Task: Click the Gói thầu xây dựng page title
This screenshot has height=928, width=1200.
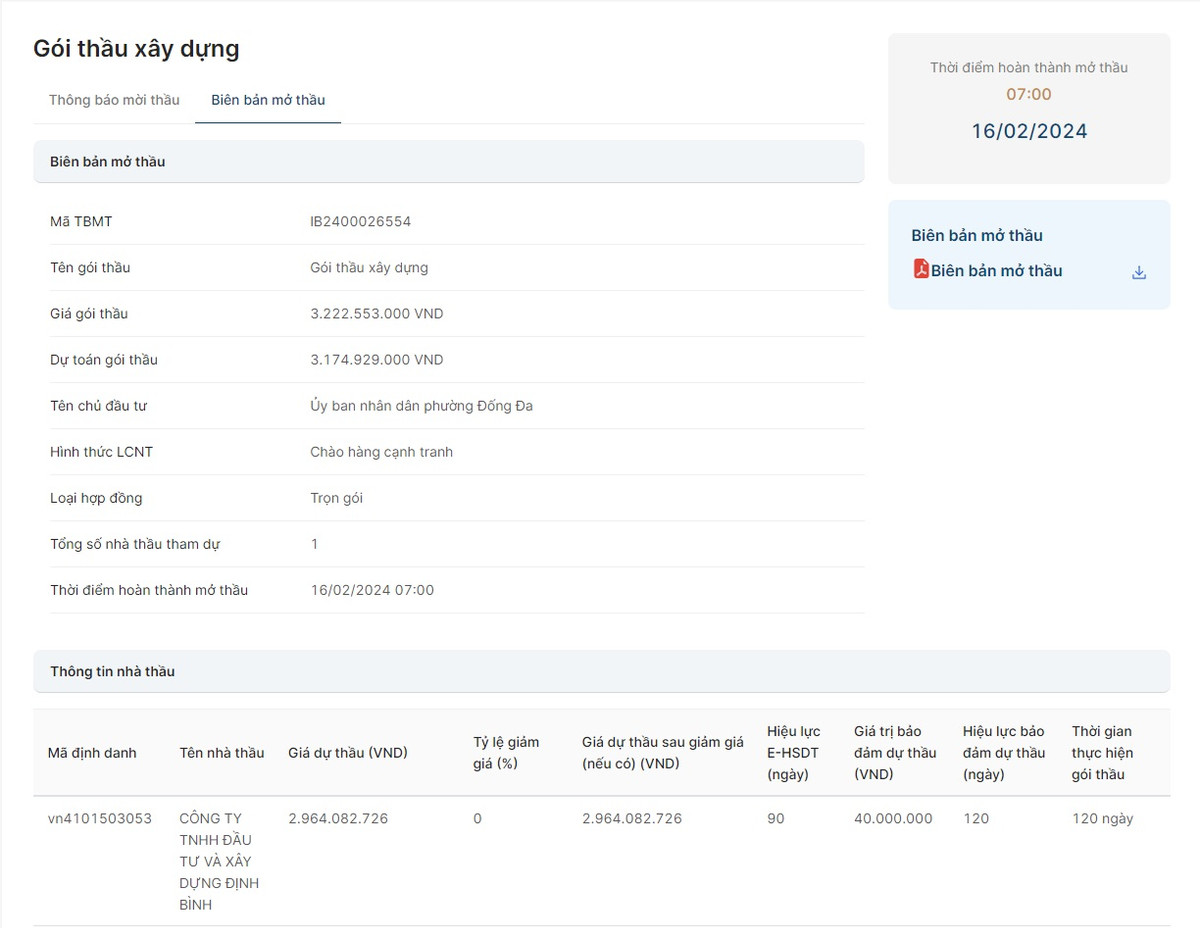Action: click(136, 48)
